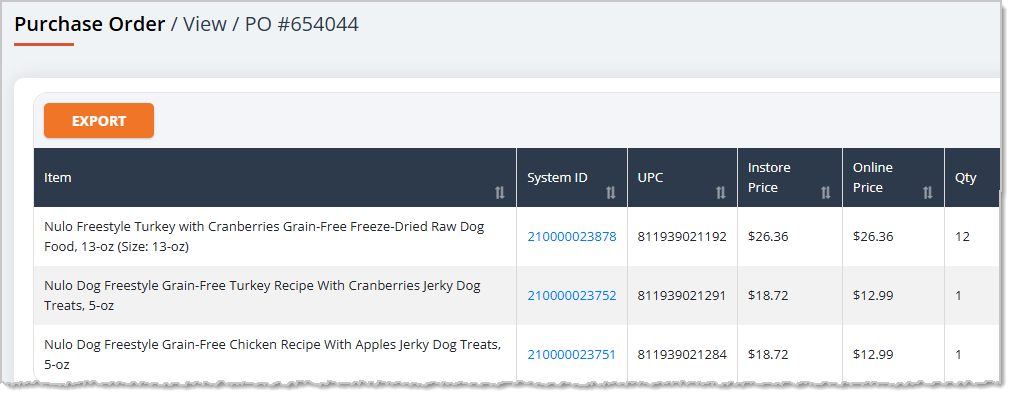
Task: Open System ID link 210000023751
Action: [571, 354]
